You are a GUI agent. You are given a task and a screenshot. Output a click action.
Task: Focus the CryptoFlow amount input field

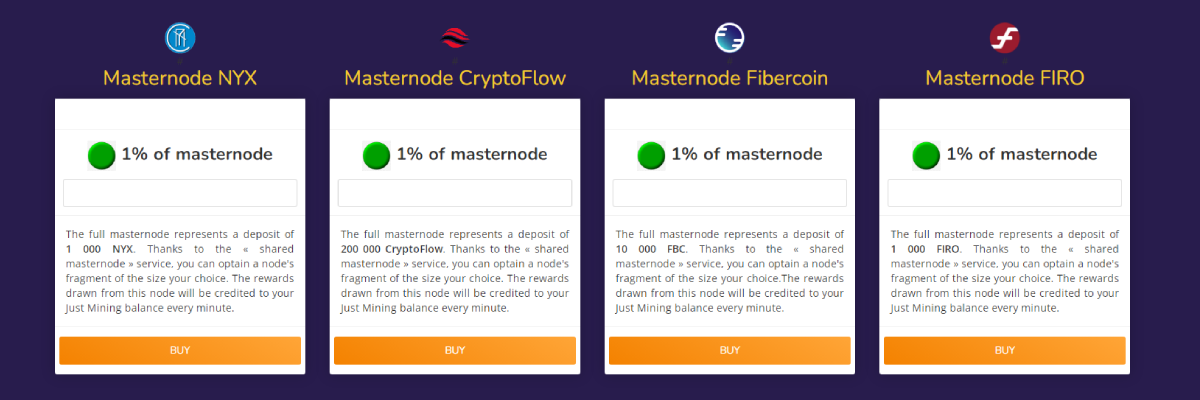click(455, 193)
